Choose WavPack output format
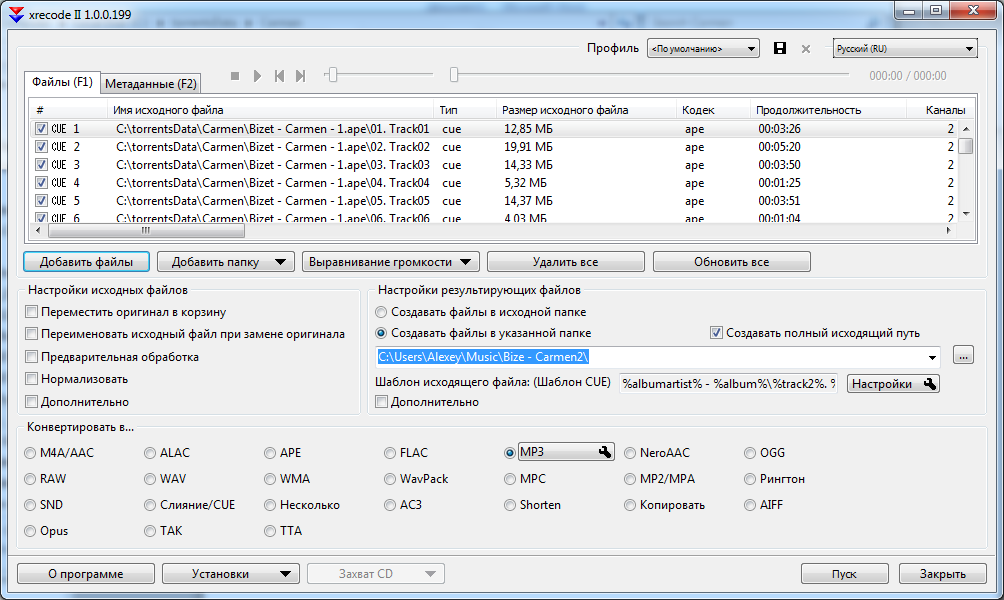The image size is (1004, 600). (390, 479)
